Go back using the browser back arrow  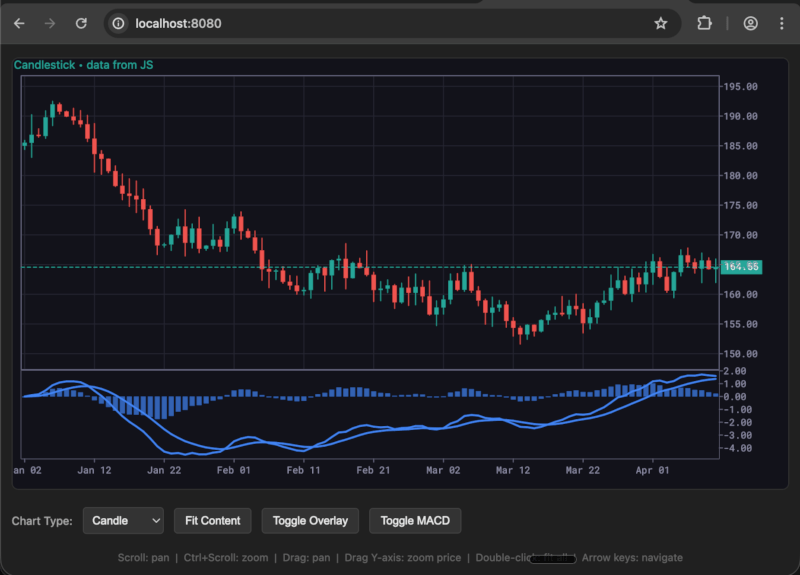[x=19, y=23]
